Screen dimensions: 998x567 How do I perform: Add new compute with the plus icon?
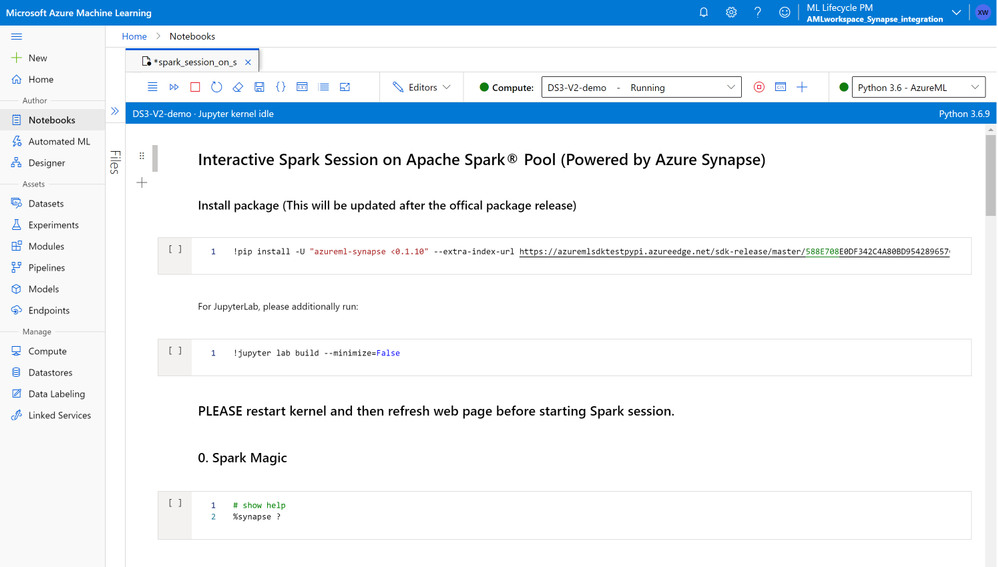click(802, 87)
